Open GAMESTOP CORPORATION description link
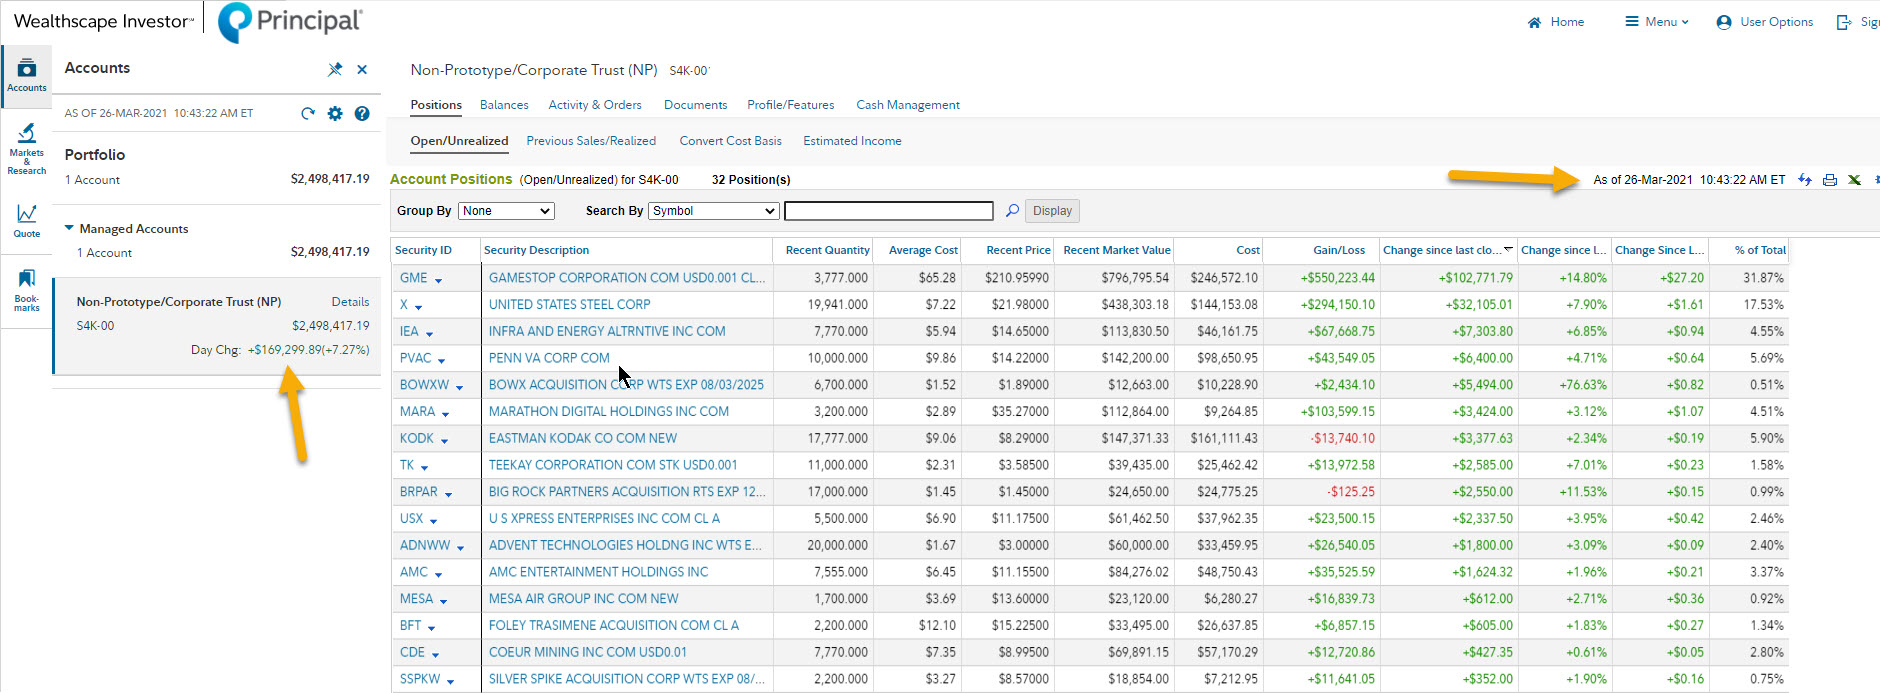Image resolution: width=1880 pixels, height=693 pixels. click(x=627, y=278)
